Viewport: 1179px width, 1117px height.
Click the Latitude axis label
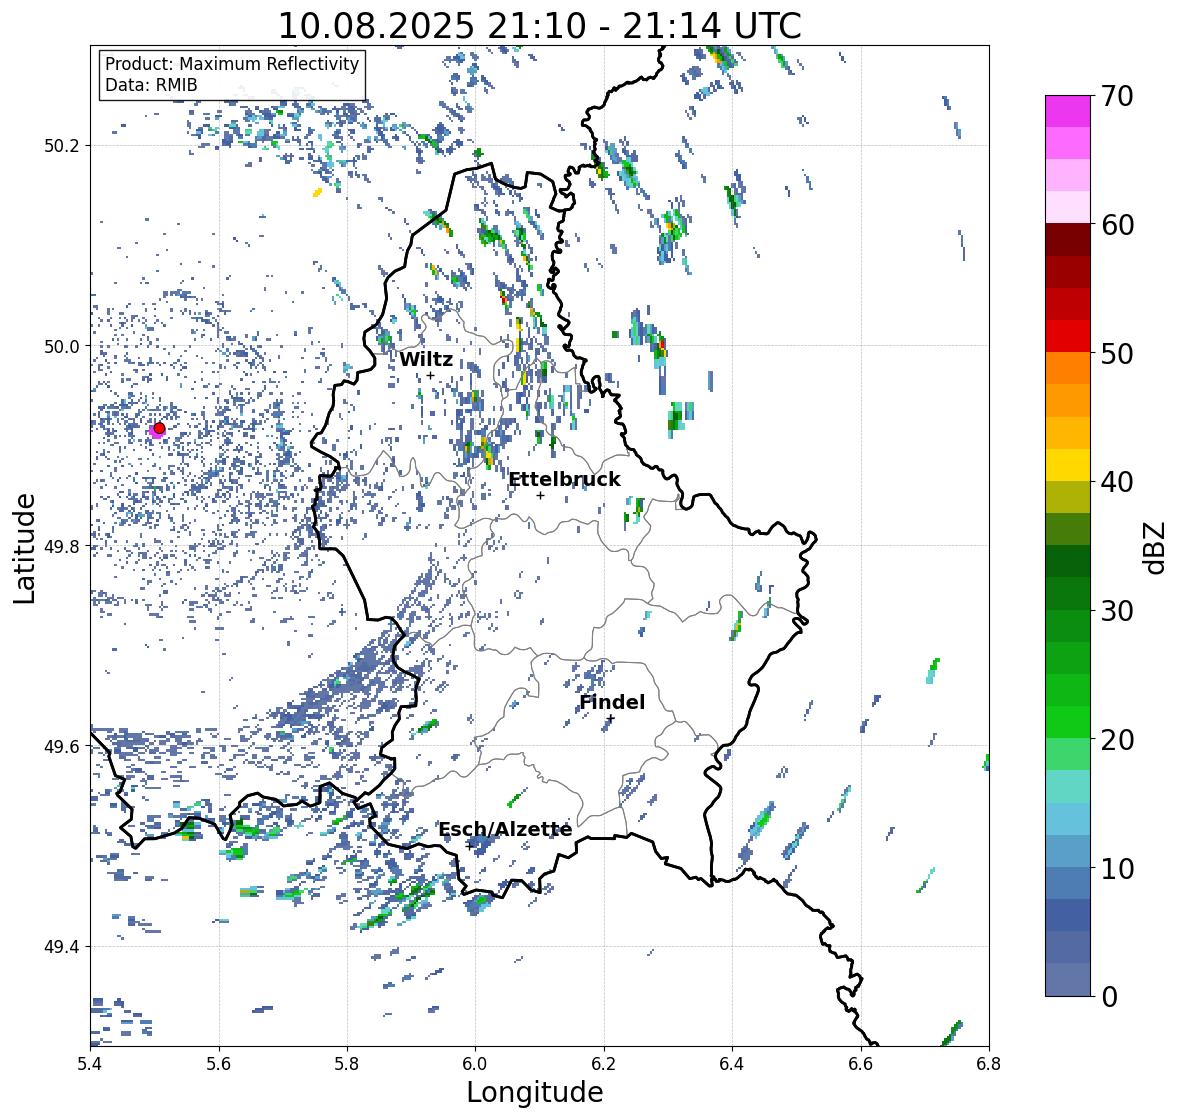pos(24,548)
